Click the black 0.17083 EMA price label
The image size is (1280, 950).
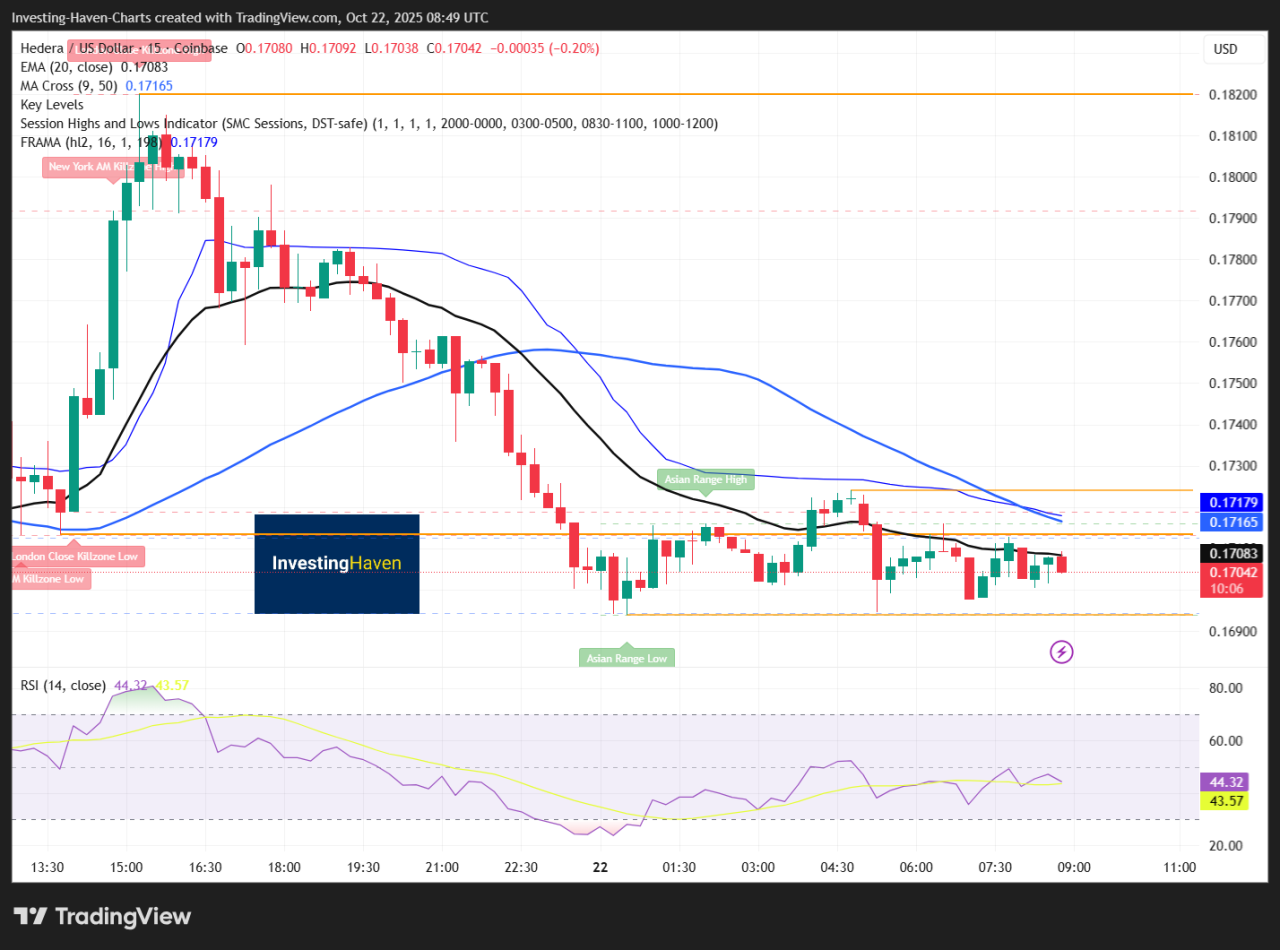coord(1226,553)
